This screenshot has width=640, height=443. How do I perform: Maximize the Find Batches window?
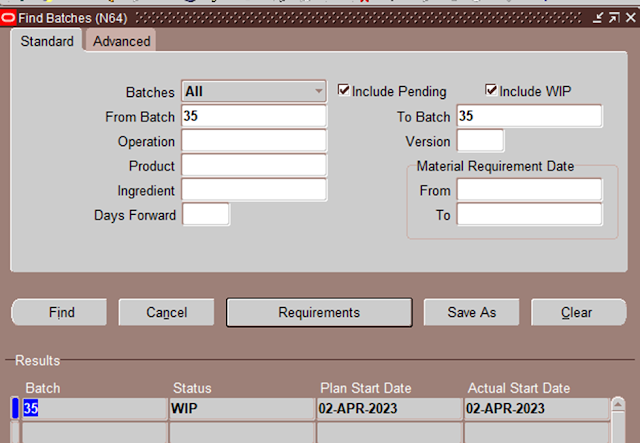(x=614, y=18)
